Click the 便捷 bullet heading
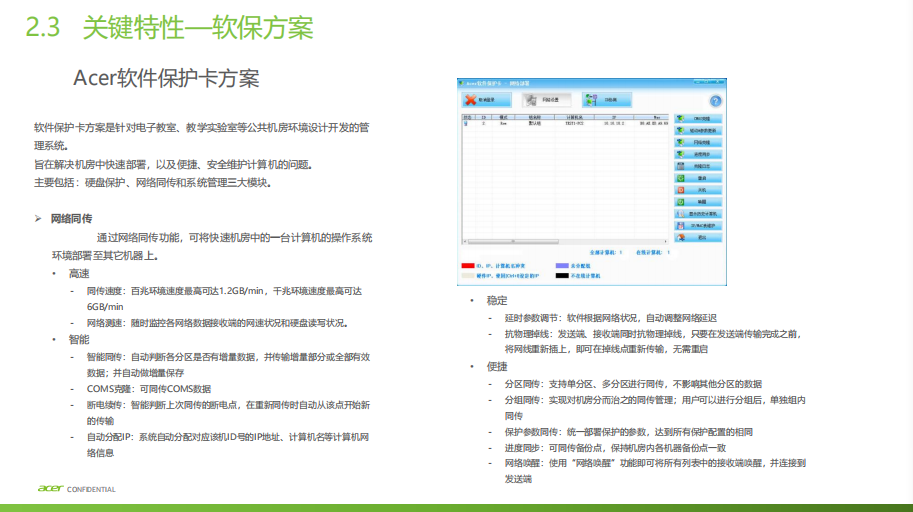 pyautogui.click(x=497, y=366)
